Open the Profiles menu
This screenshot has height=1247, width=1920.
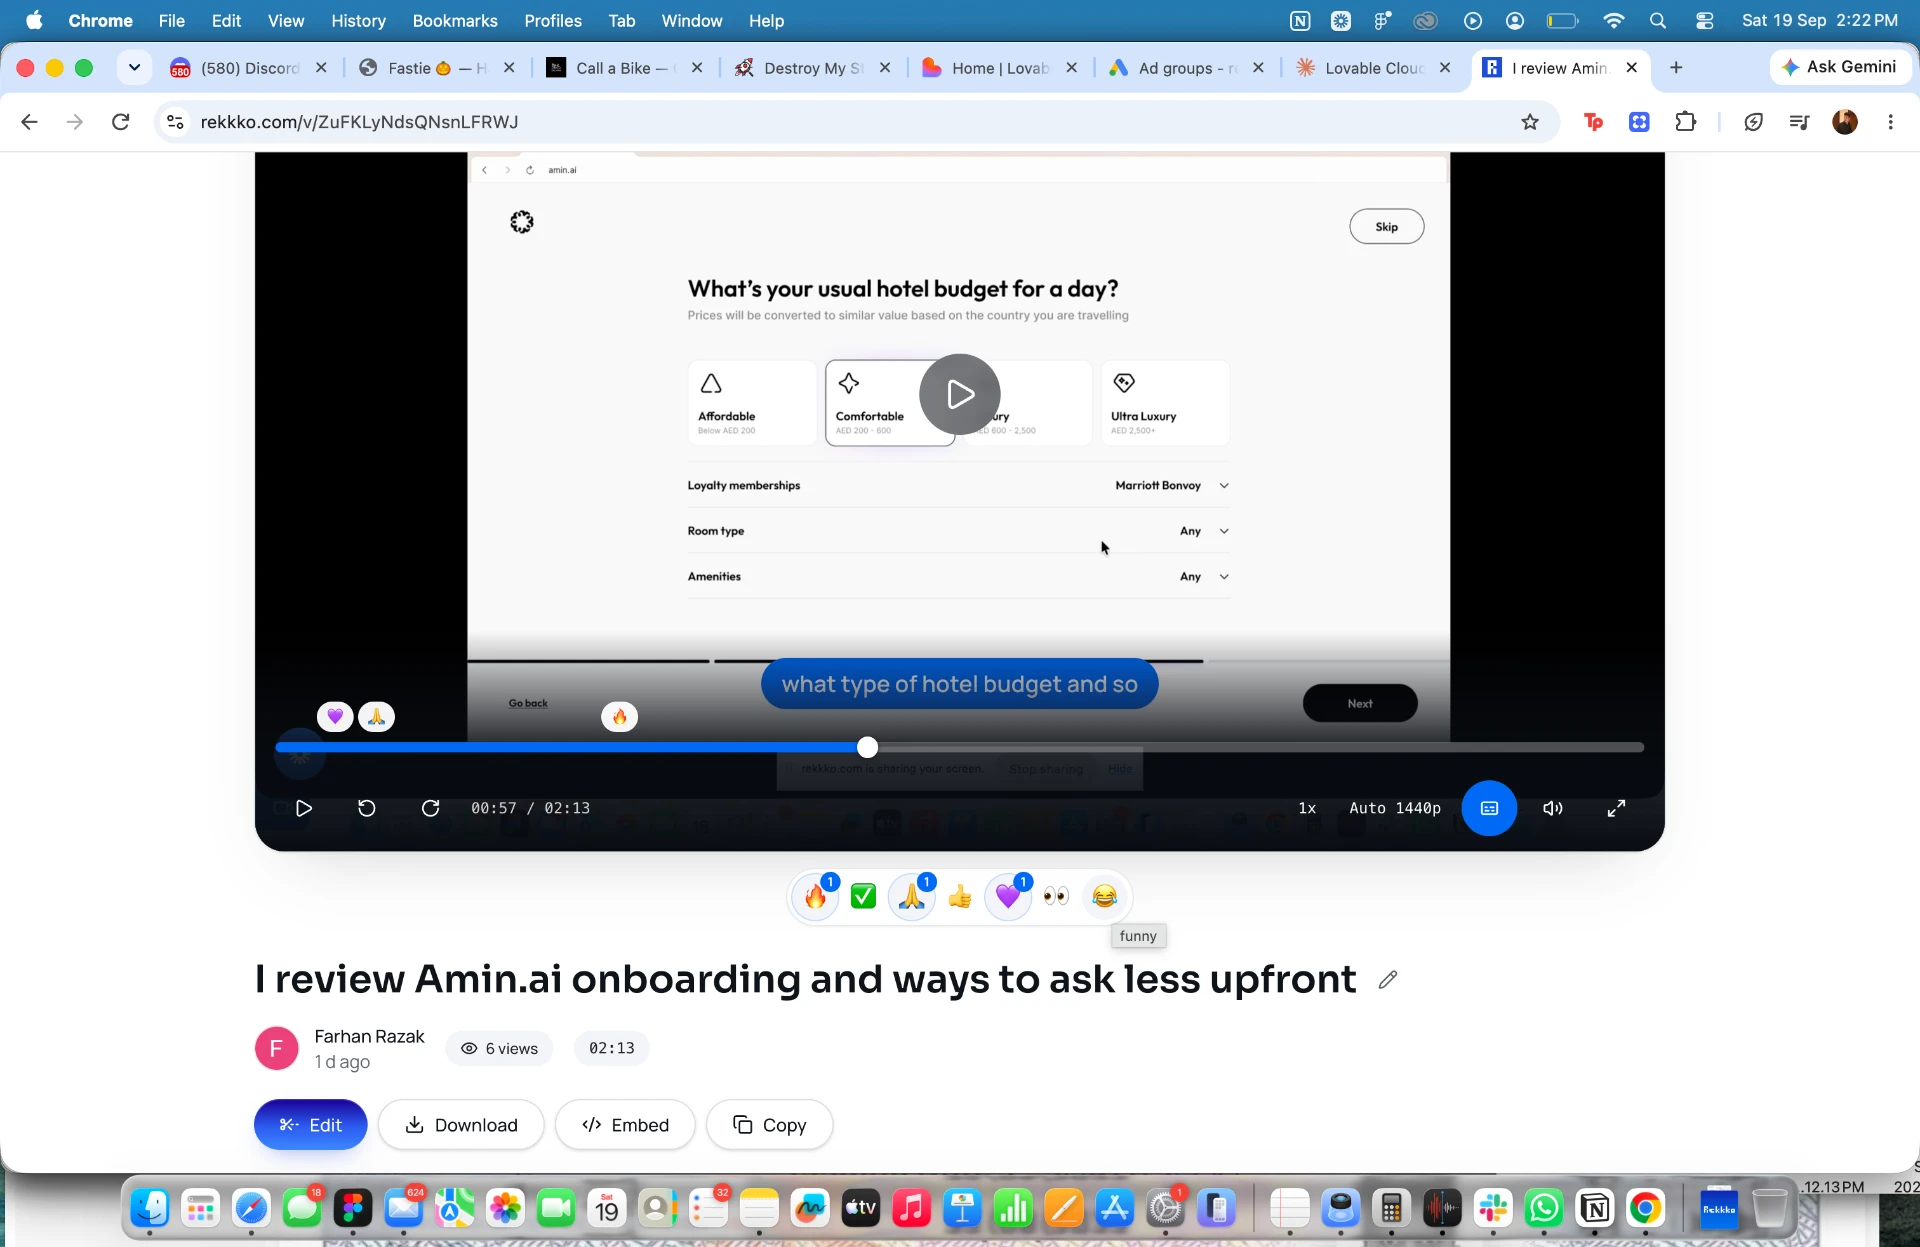[553, 20]
